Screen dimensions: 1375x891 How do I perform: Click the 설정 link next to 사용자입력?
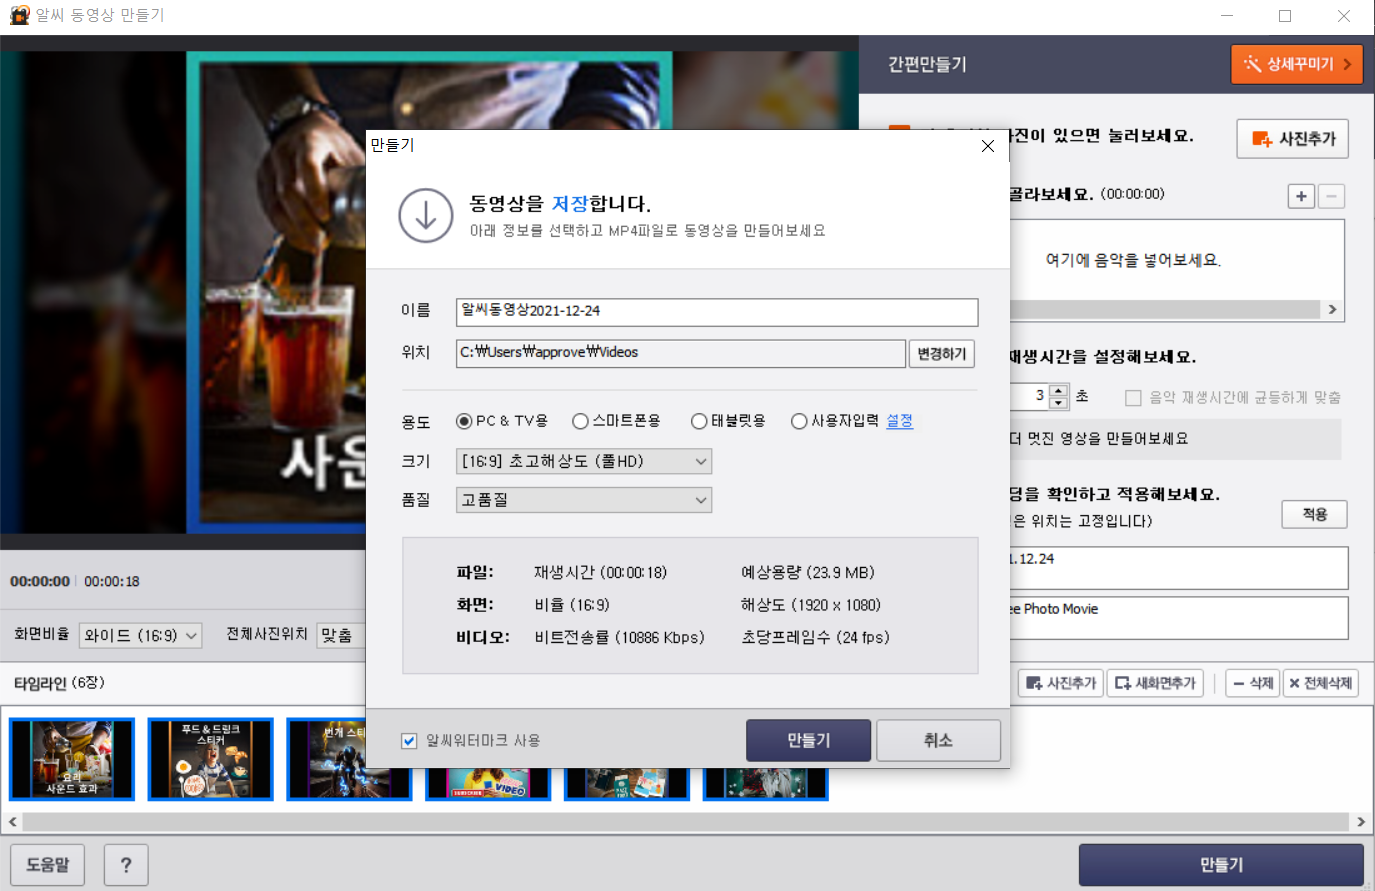[x=899, y=421]
